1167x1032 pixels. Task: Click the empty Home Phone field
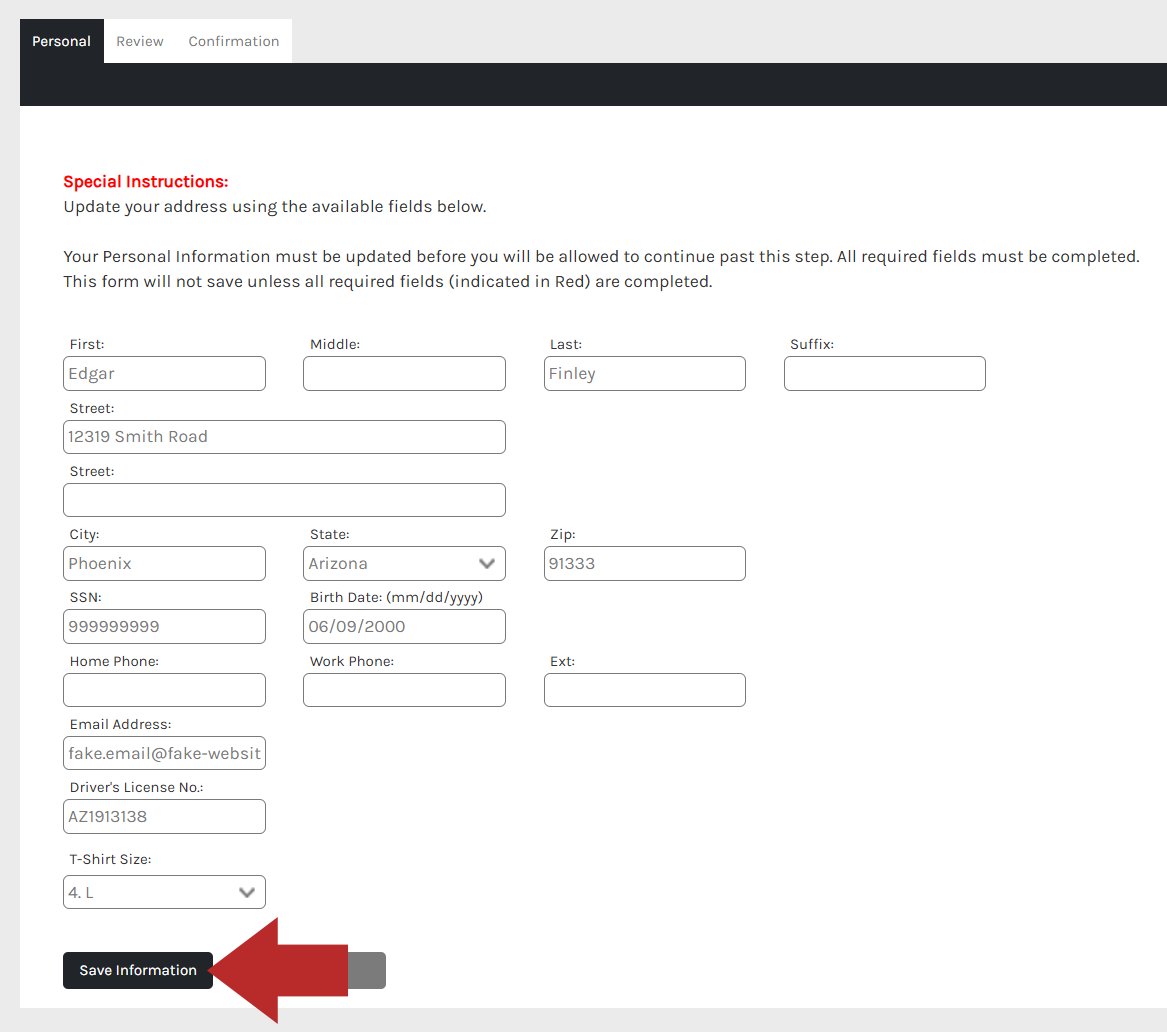[x=164, y=690]
